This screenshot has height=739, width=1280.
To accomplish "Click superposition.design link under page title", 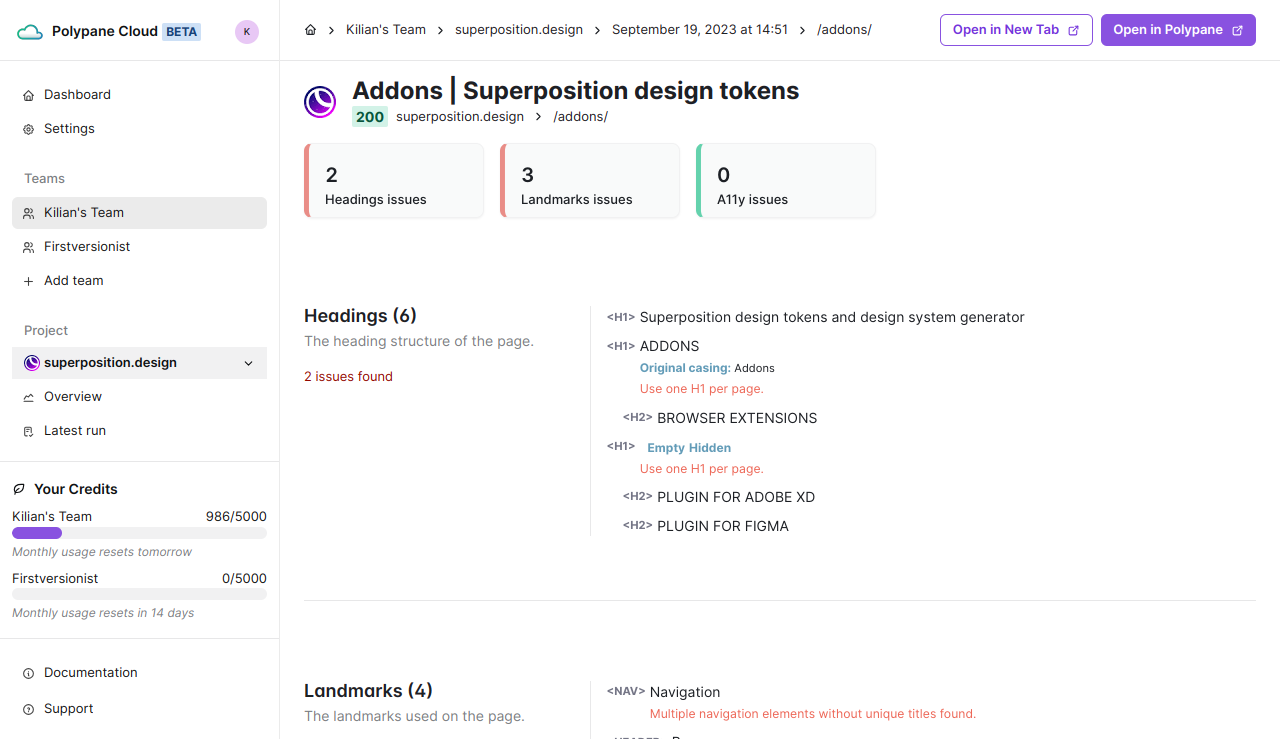I will pos(460,117).
